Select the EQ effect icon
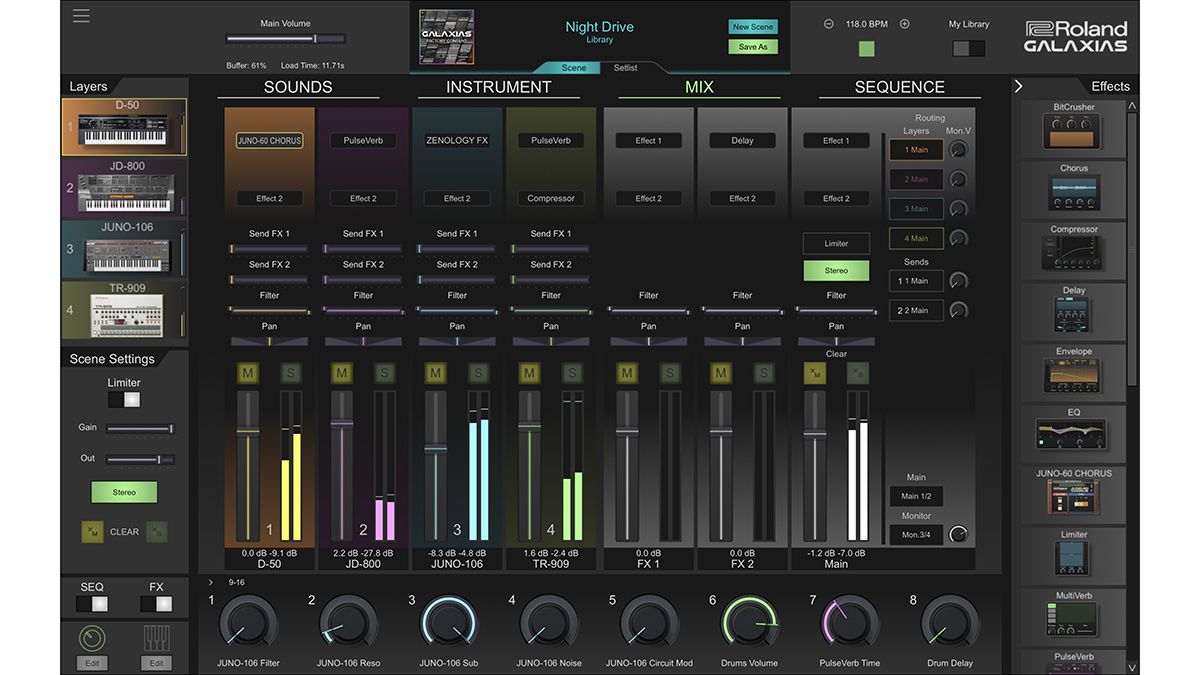 pyautogui.click(x=1071, y=437)
